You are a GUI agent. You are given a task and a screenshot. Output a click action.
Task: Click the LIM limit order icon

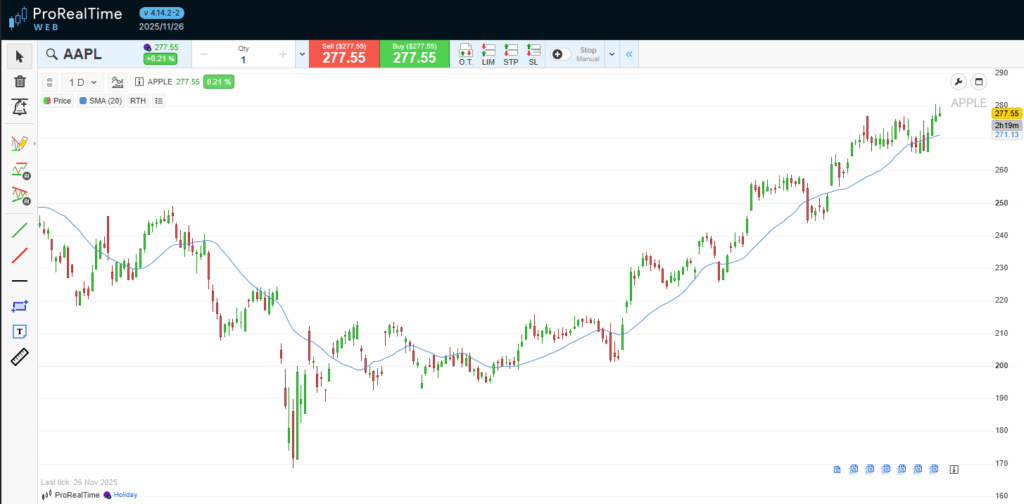(x=488, y=54)
